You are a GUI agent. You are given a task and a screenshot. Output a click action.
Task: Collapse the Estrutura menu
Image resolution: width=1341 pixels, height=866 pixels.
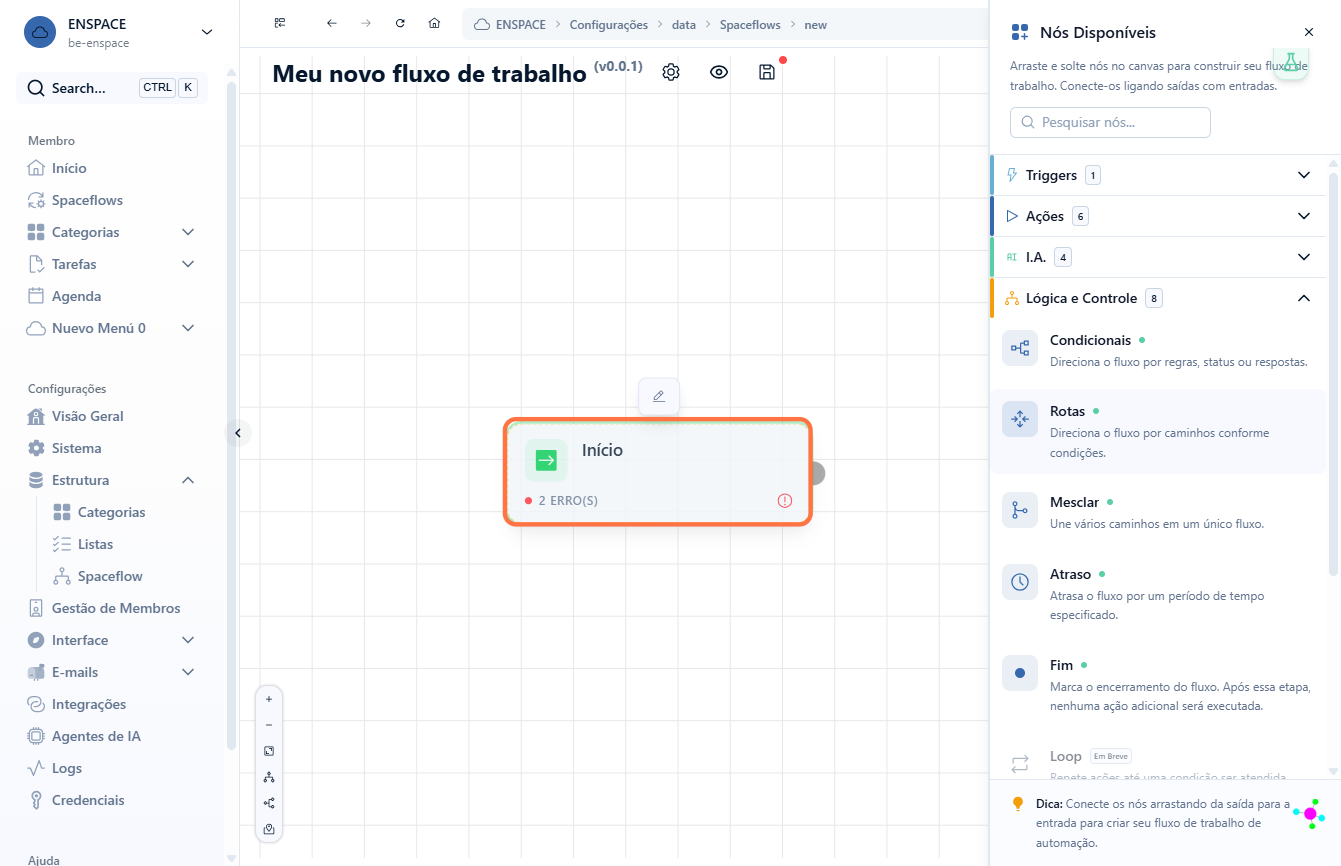188,480
